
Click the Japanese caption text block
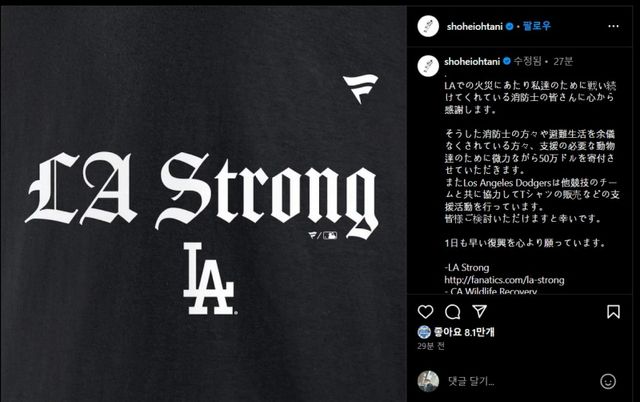[x=531, y=164]
